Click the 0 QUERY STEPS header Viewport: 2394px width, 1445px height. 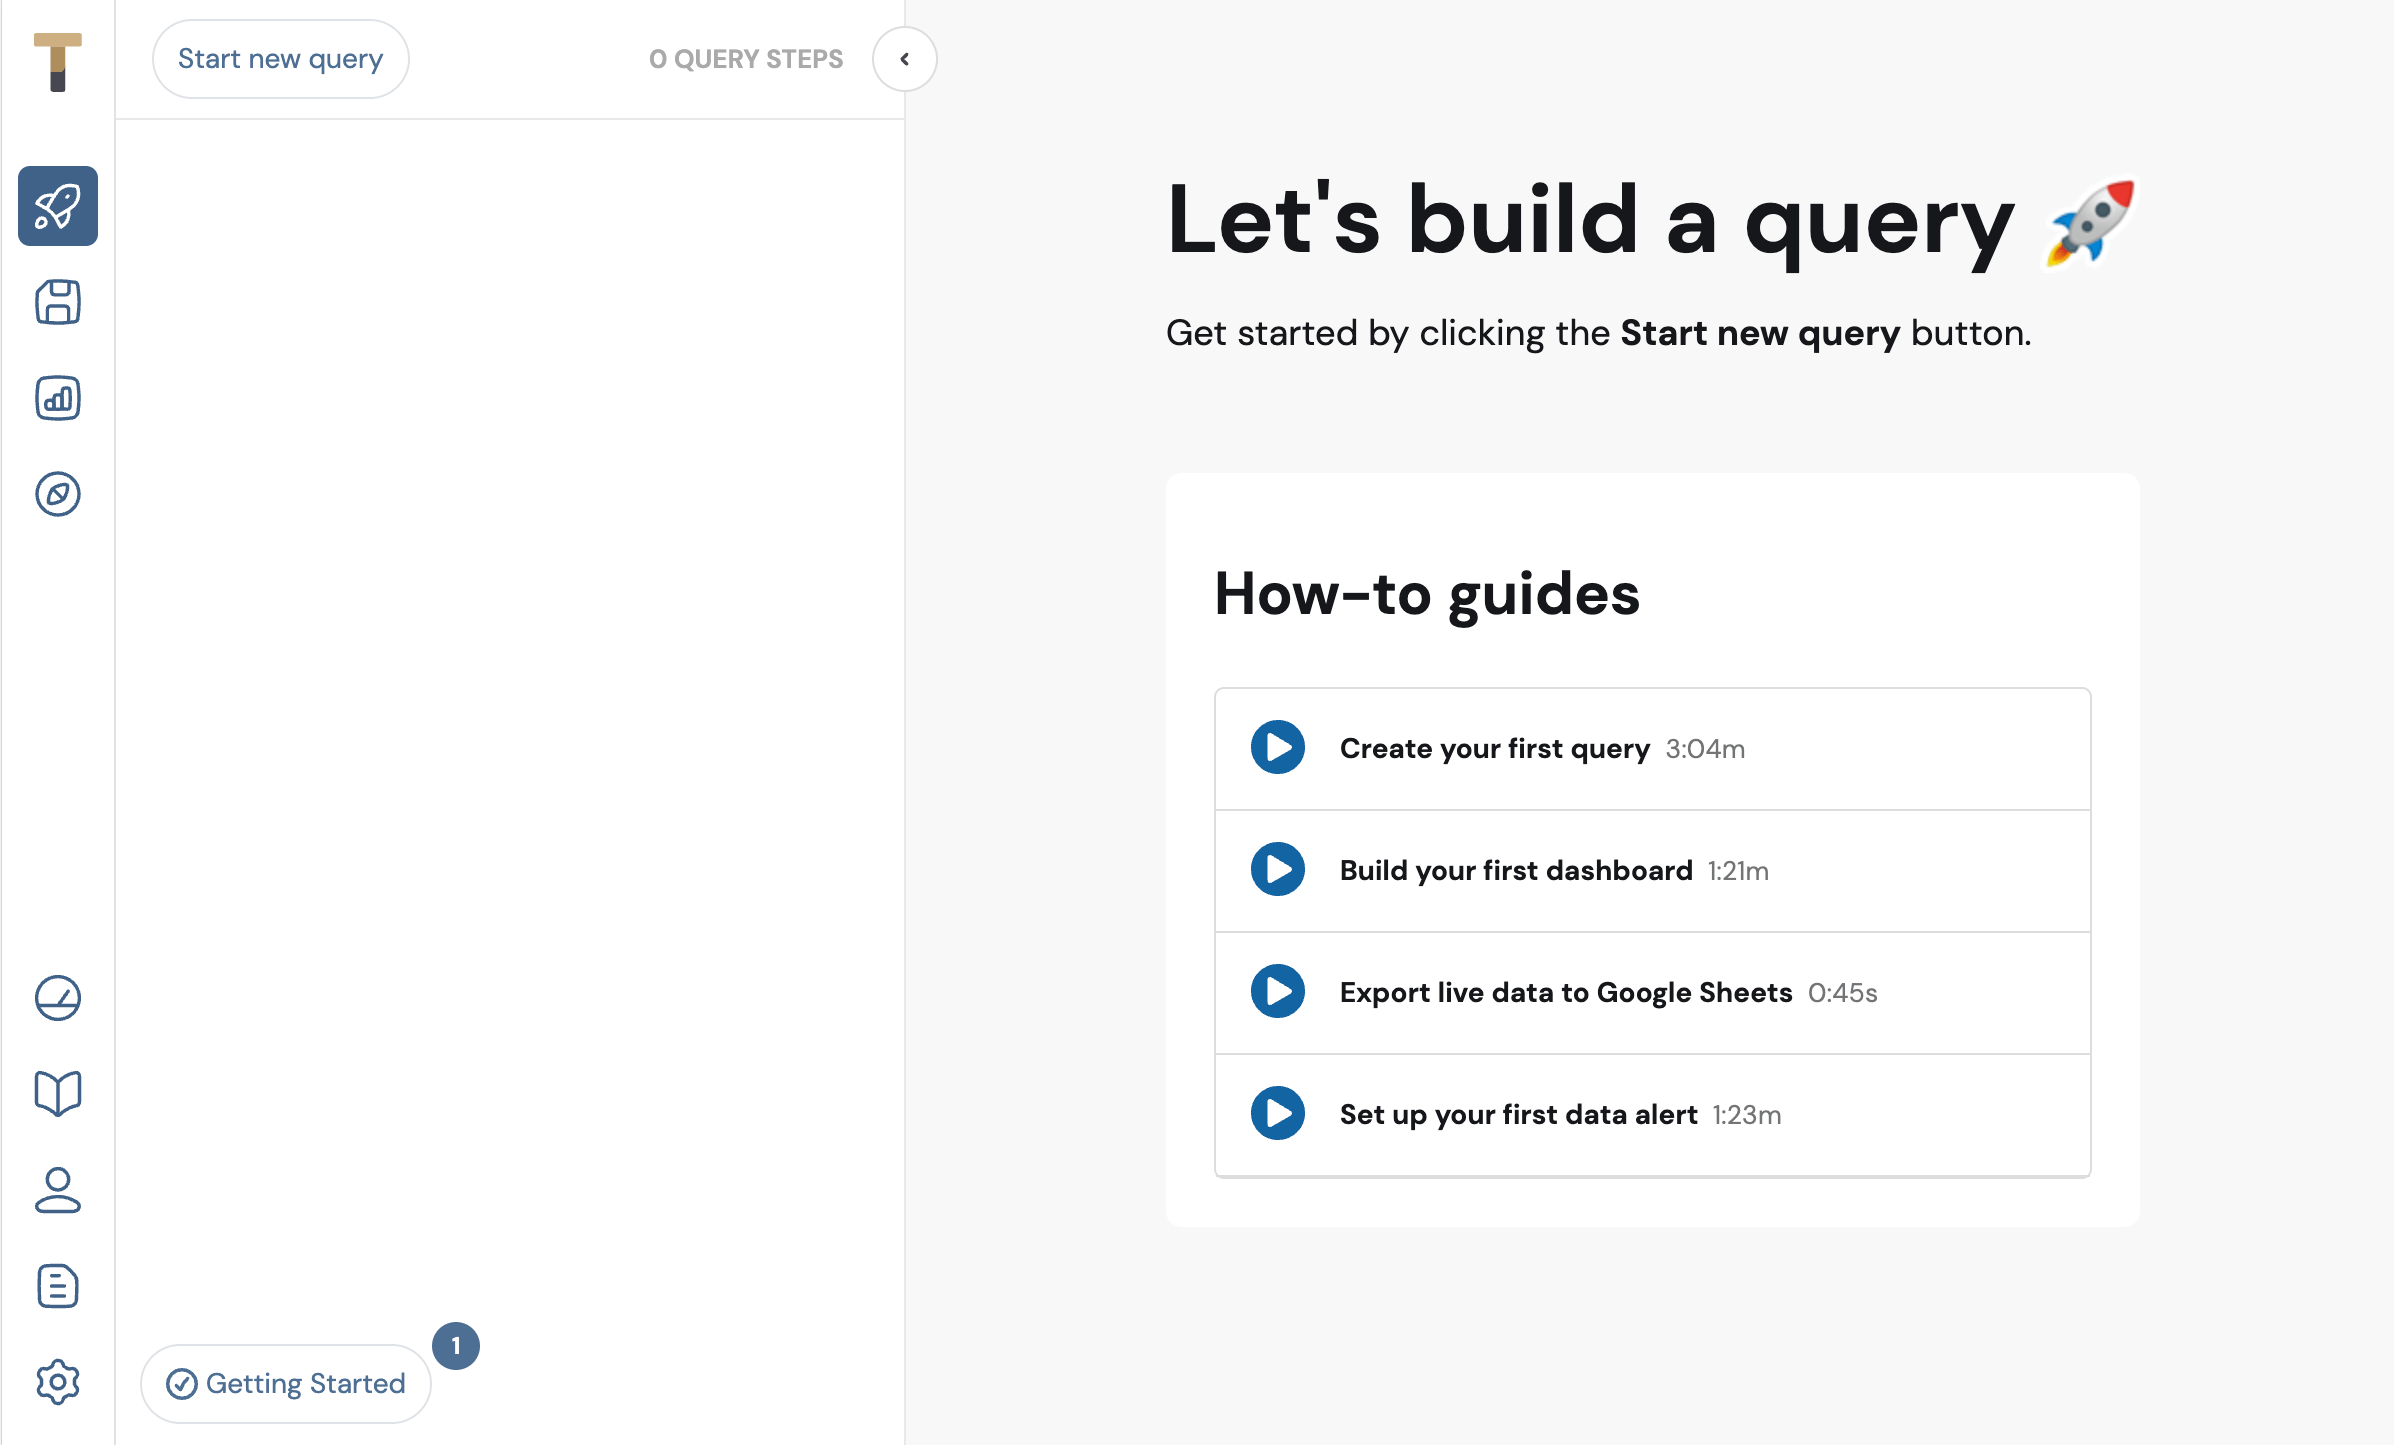pos(746,59)
